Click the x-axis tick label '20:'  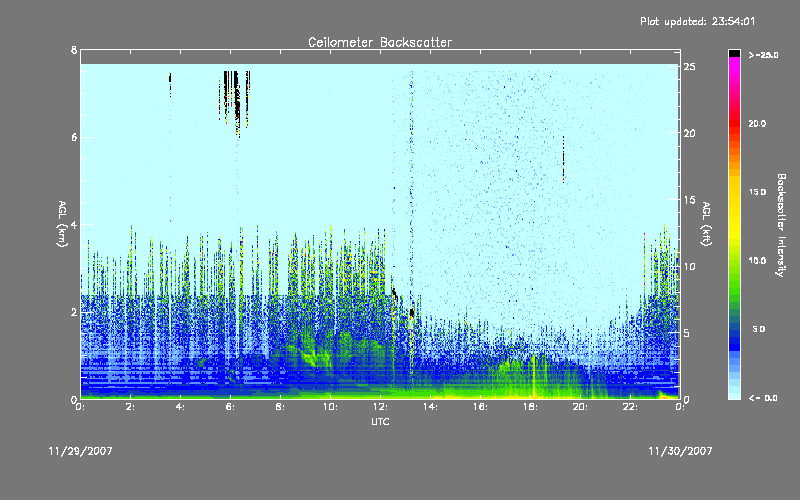pyautogui.click(x=580, y=407)
